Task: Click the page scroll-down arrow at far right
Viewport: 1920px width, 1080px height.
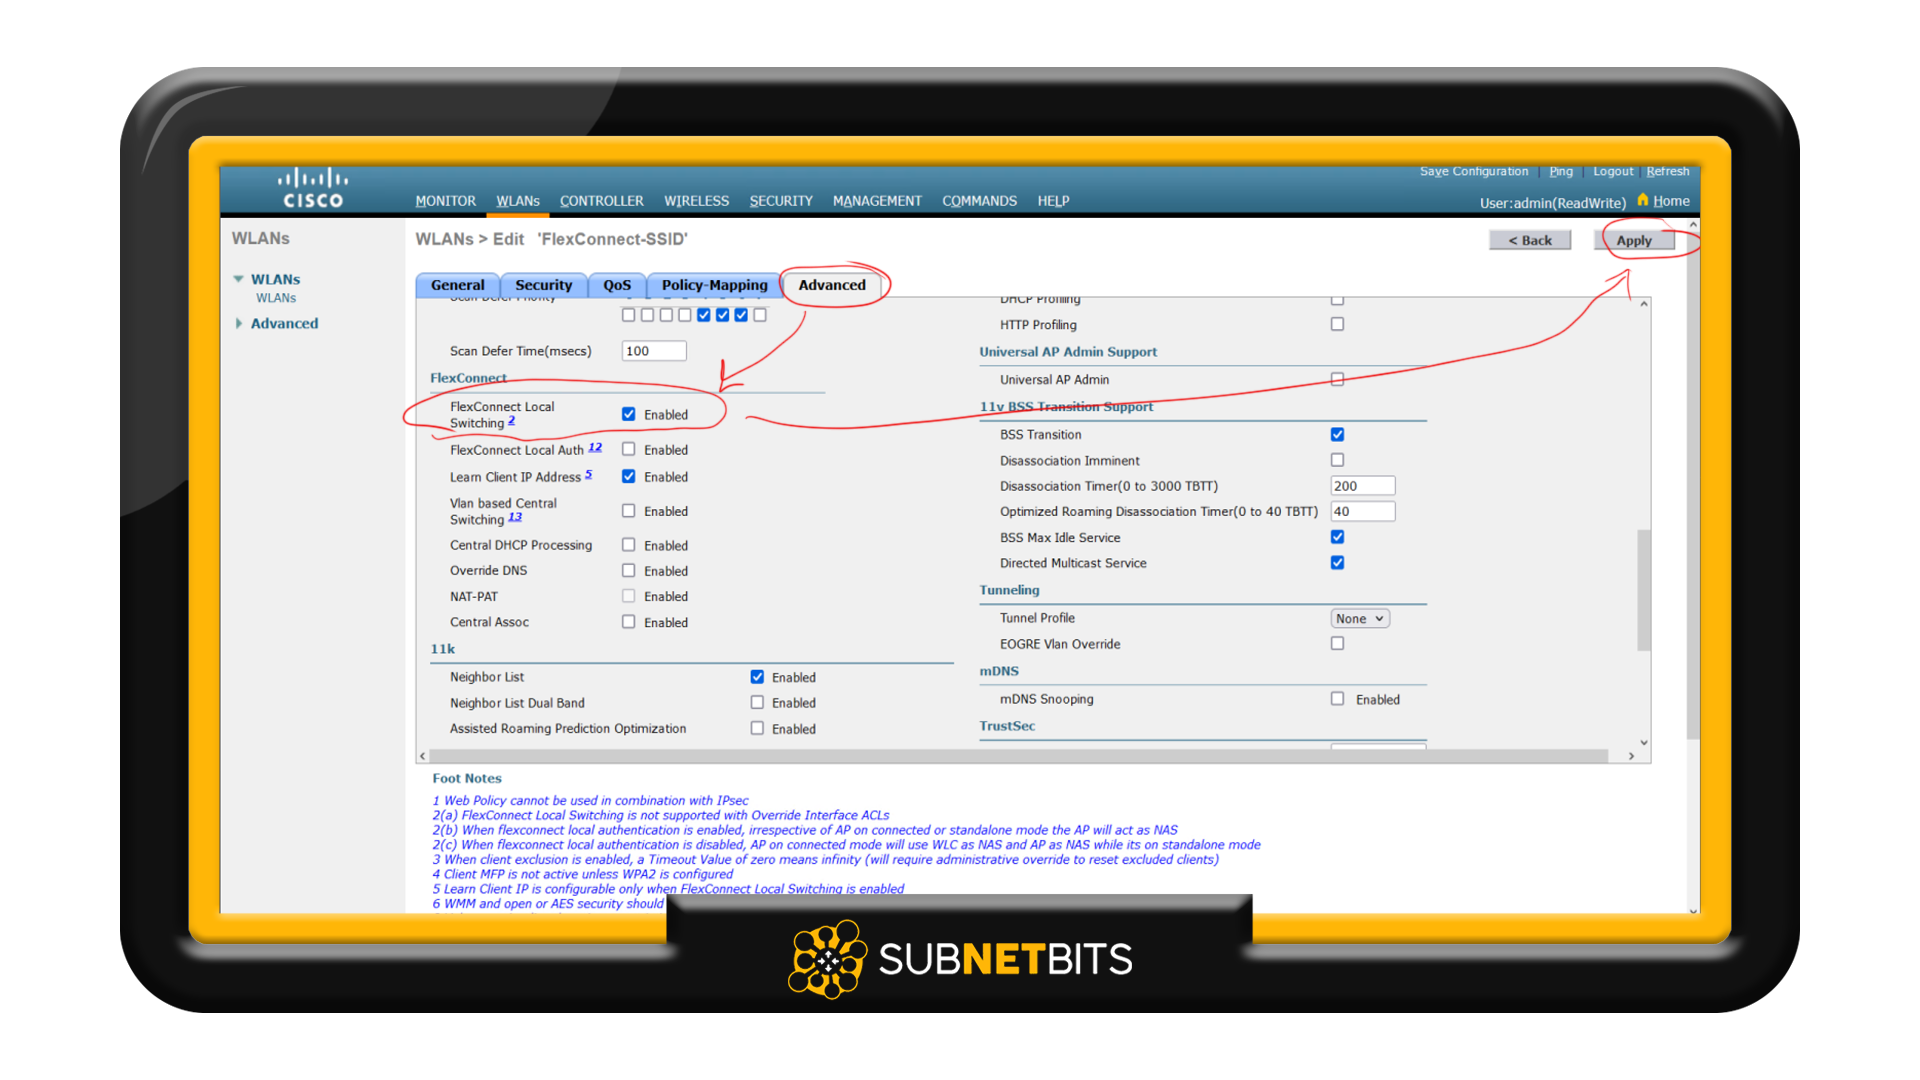Action: (x=1693, y=909)
